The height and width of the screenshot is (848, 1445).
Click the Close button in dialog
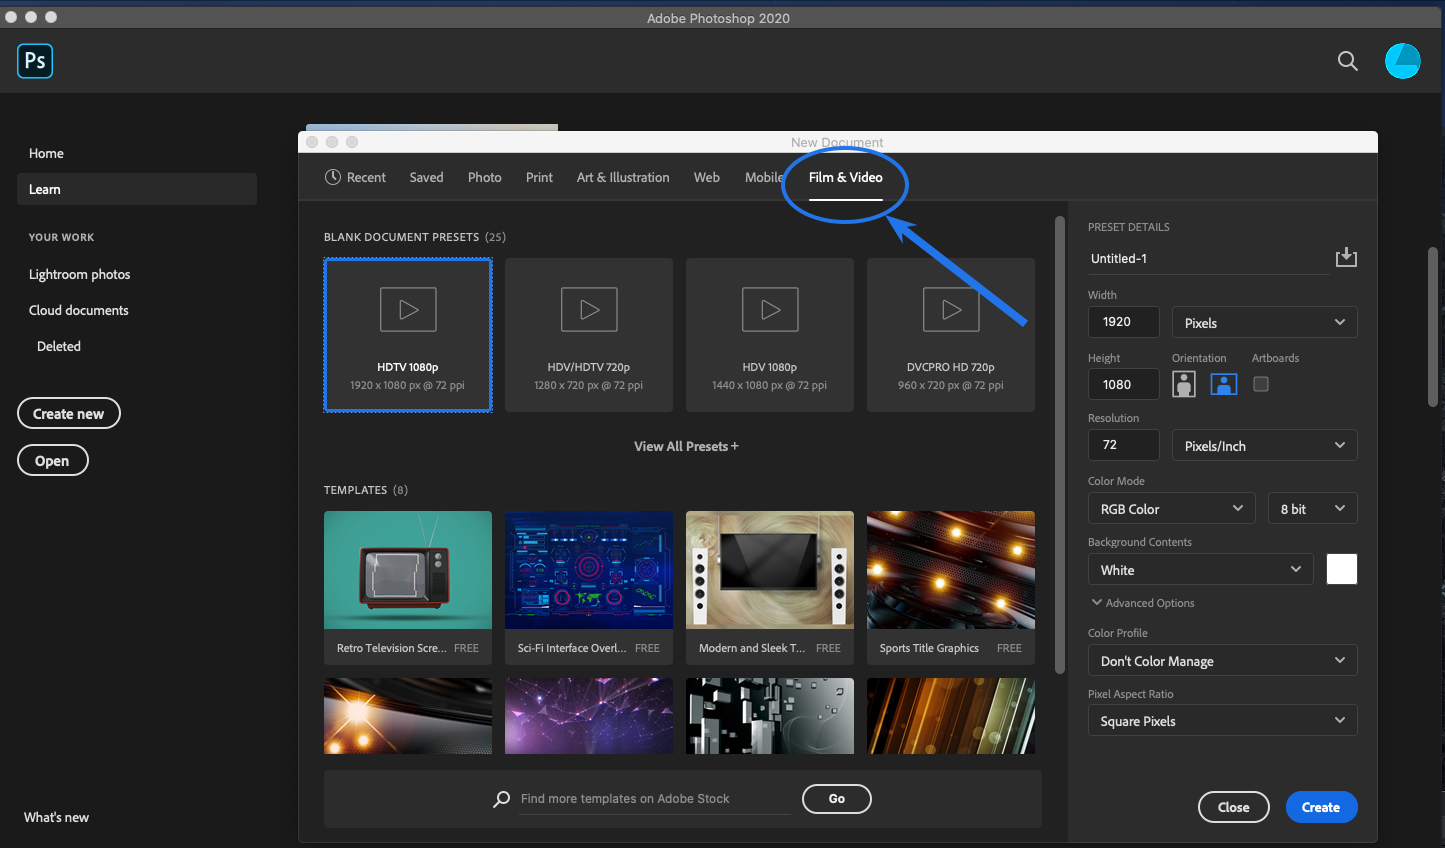click(1233, 807)
